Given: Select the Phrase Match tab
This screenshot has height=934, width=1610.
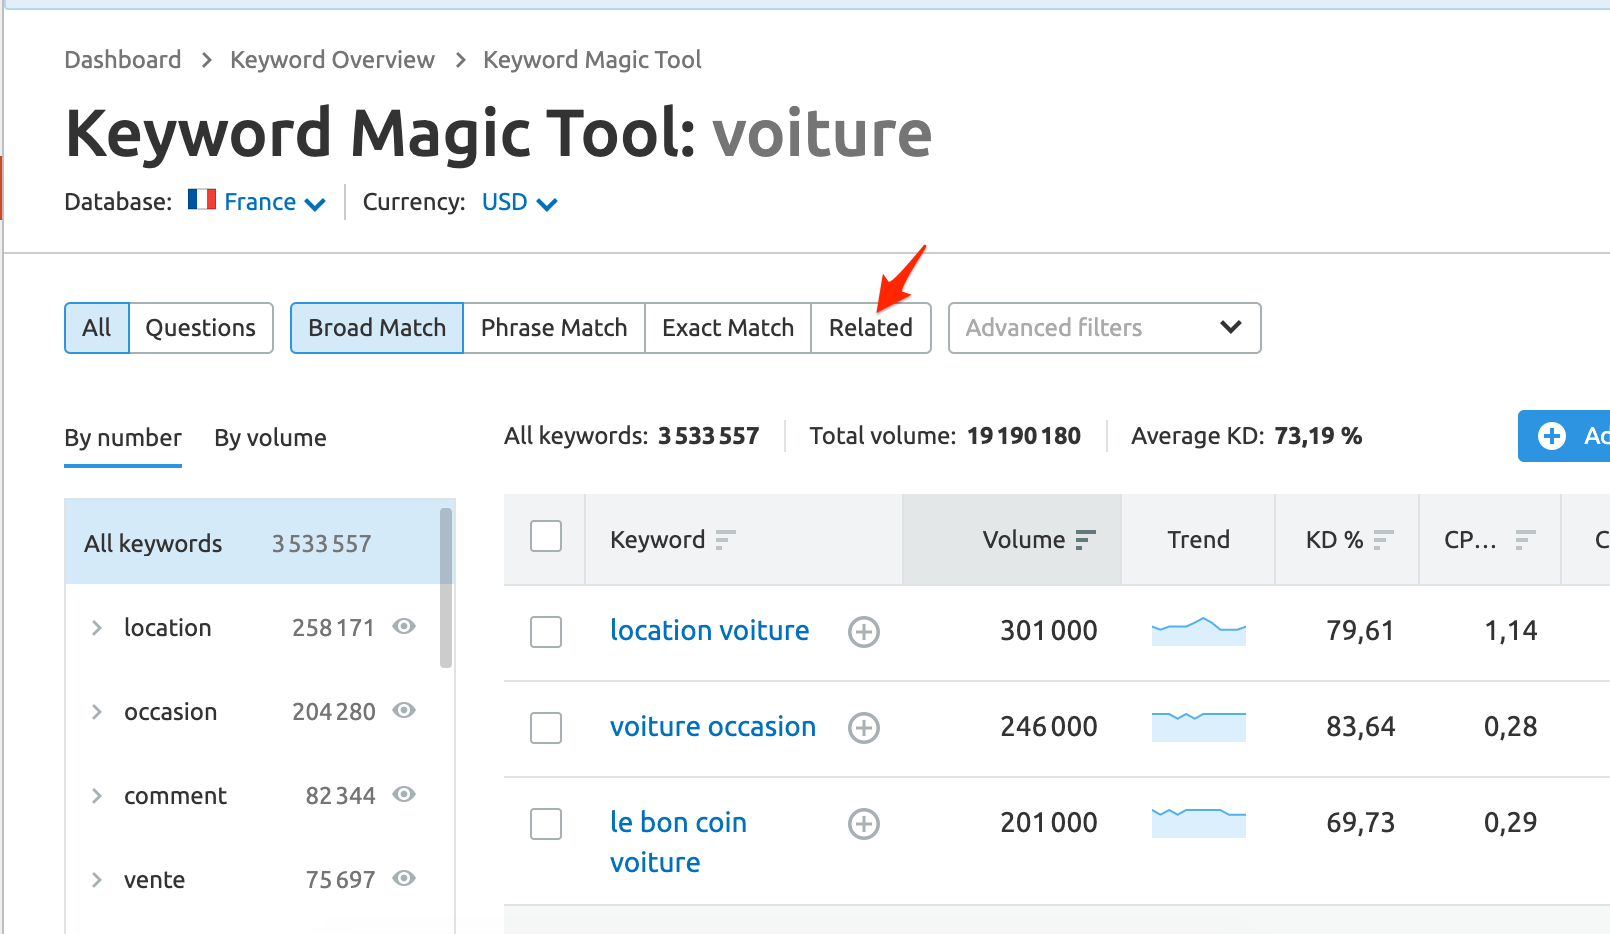Looking at the screenshot, I should pos(553,328).
